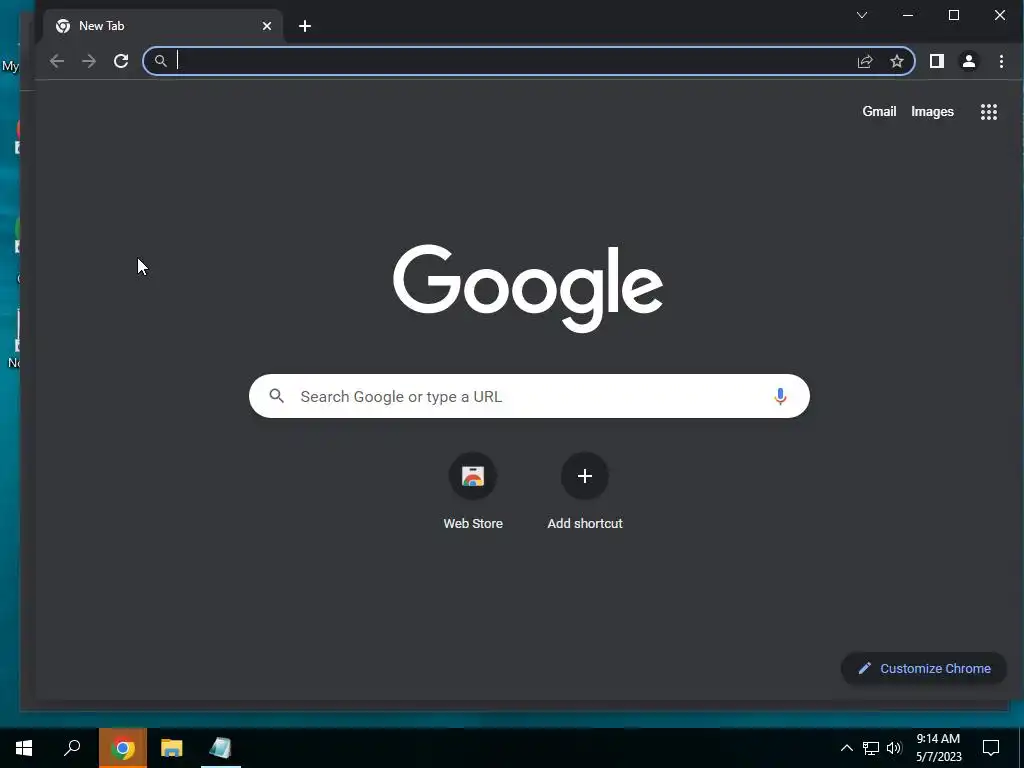
Task: Open the Web Store shortcut
Action: (473, 491)
